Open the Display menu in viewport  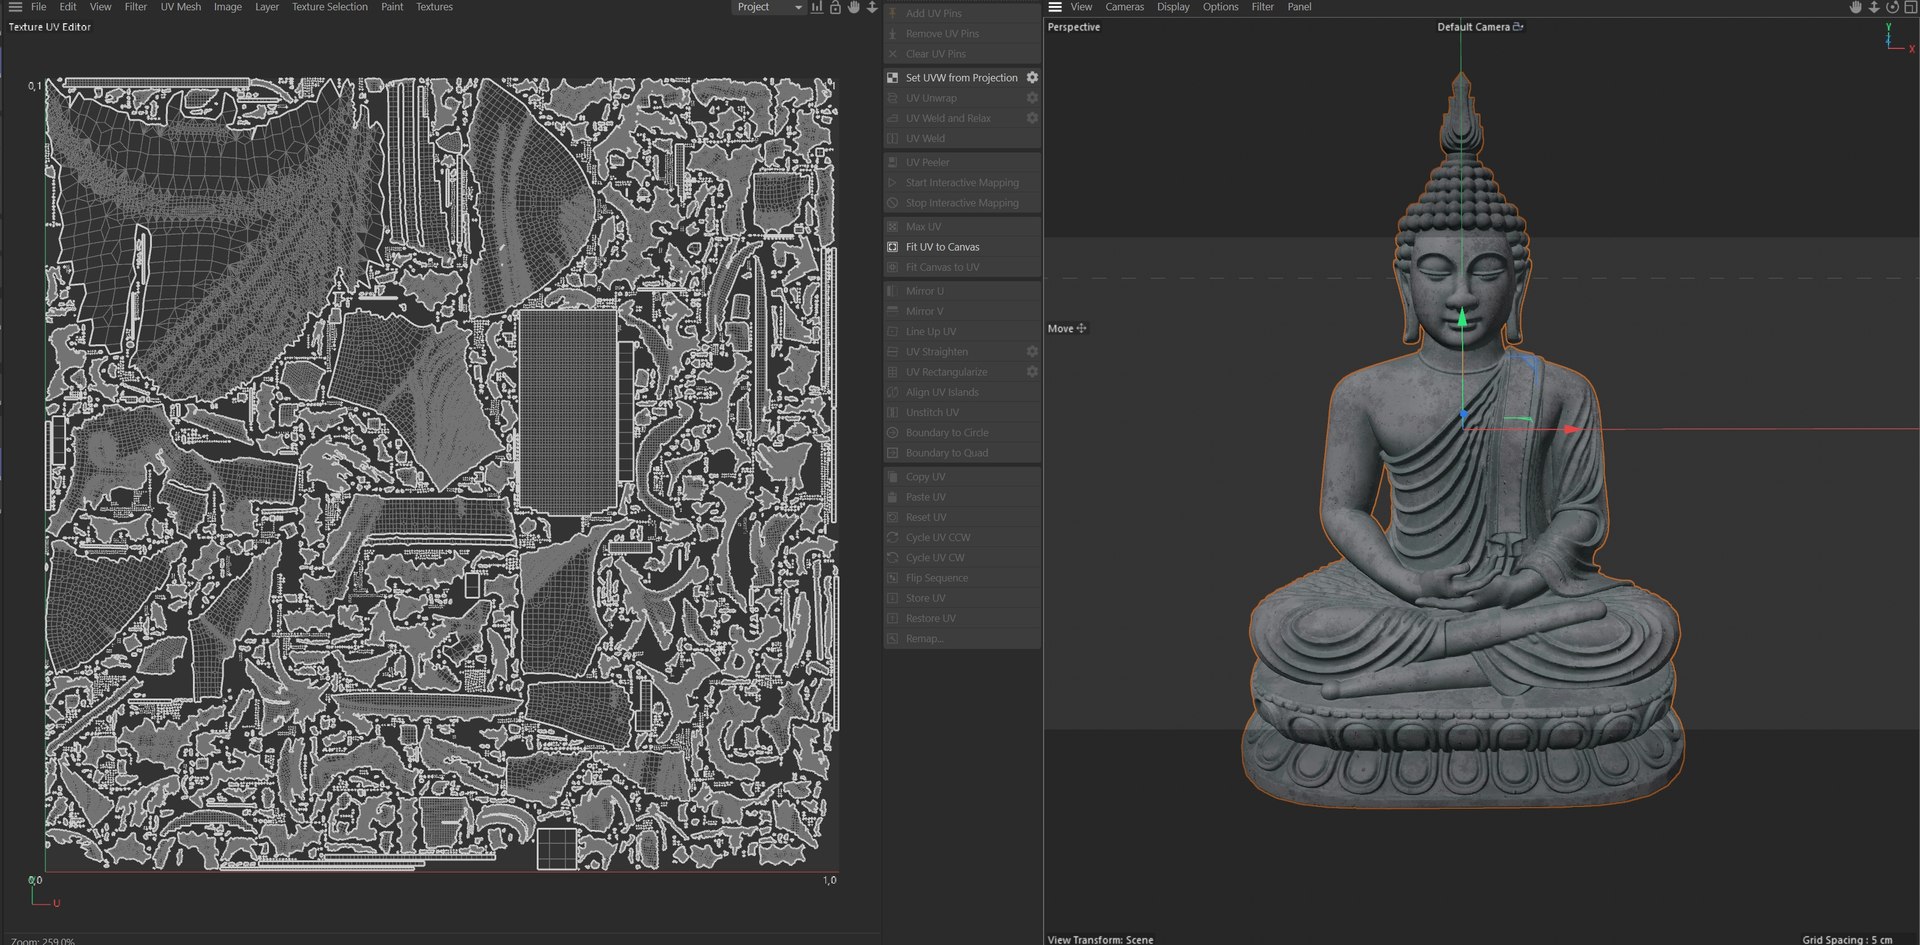(1173, 7)
